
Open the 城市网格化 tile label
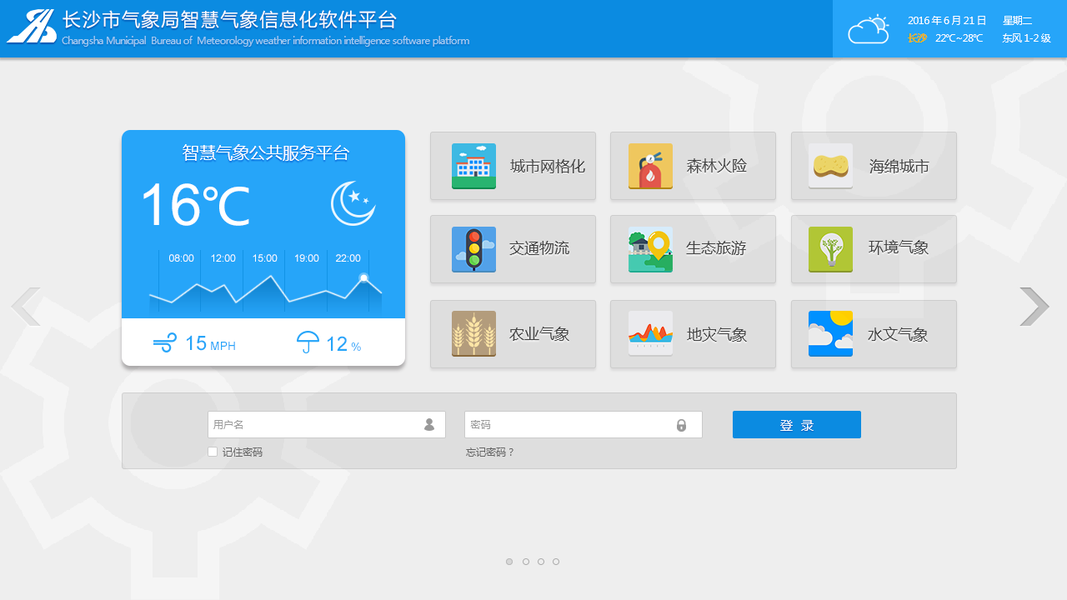548,167
